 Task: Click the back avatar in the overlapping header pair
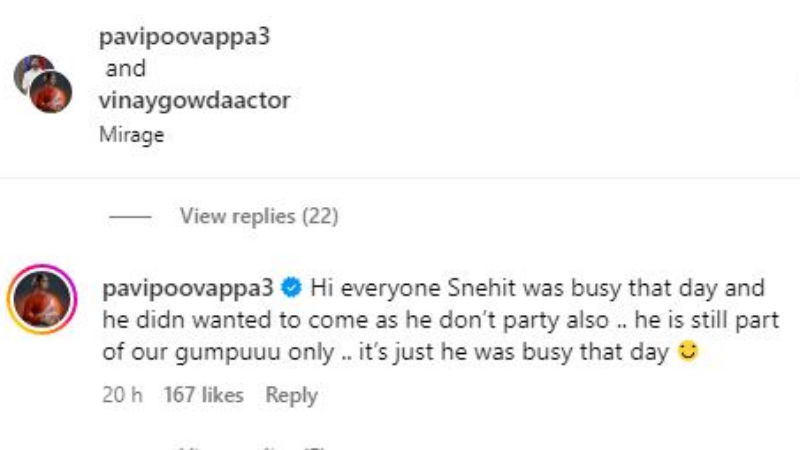coord(32,72)
